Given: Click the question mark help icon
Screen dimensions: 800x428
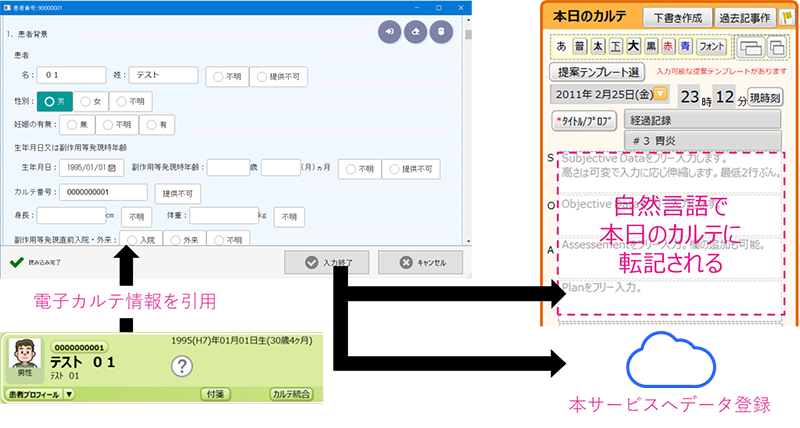Looking at the screenshot, I should [181, 366].
